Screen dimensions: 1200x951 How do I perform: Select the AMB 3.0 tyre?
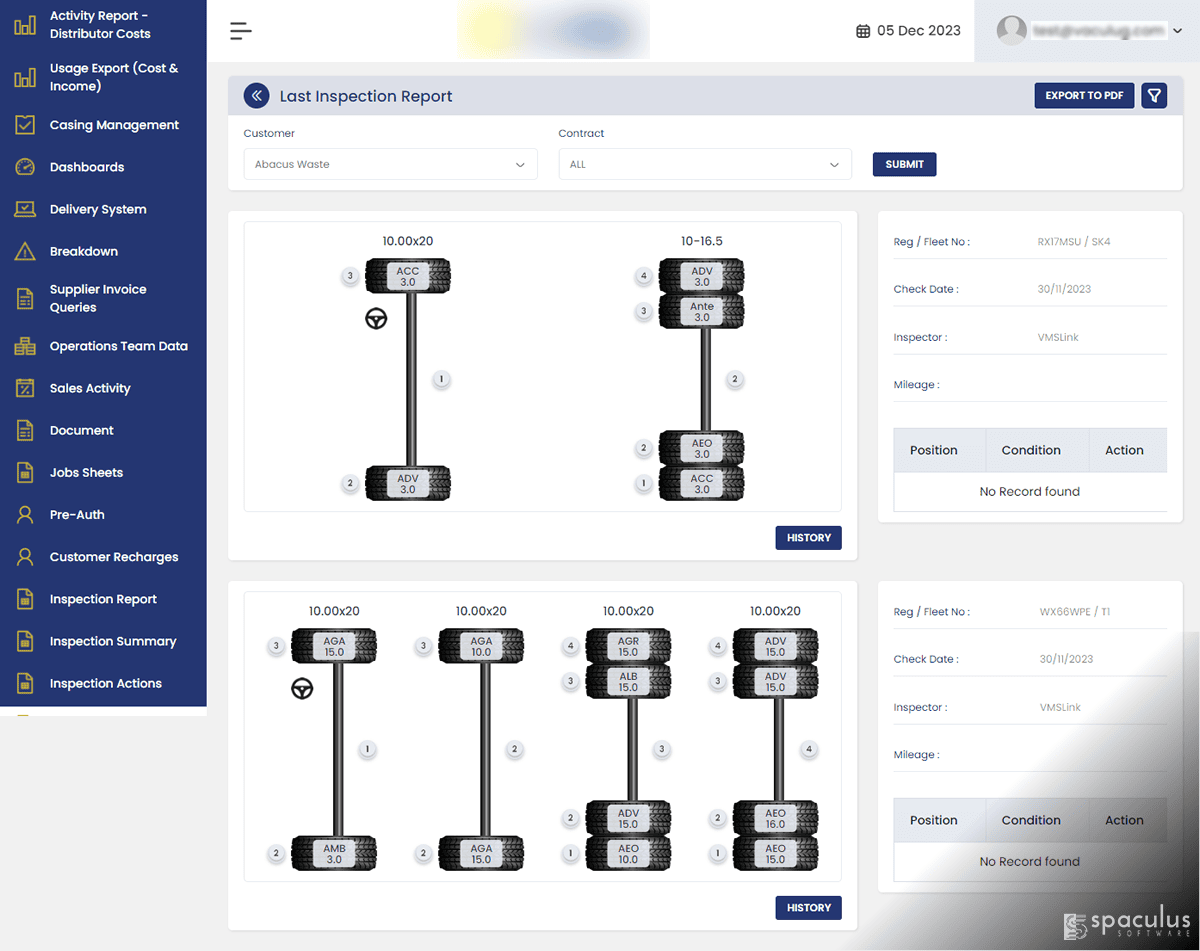click(x=334, y=853)
